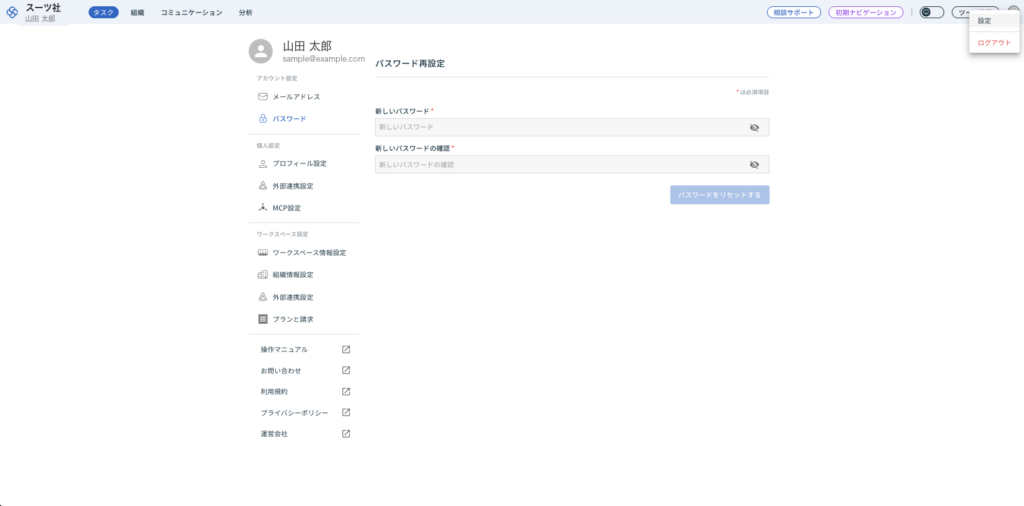The width and height of the screenshot is (1024, 506).
Task: Focus the 新しいパスワード input field
Action: tap(571, 127)
